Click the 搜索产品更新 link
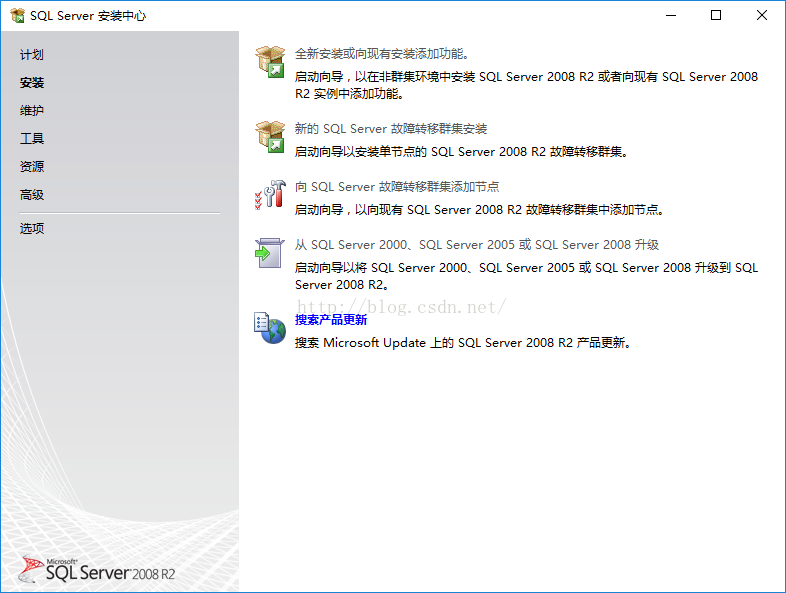The width and height of the screenshot is (786, 593). pos(331,320)
